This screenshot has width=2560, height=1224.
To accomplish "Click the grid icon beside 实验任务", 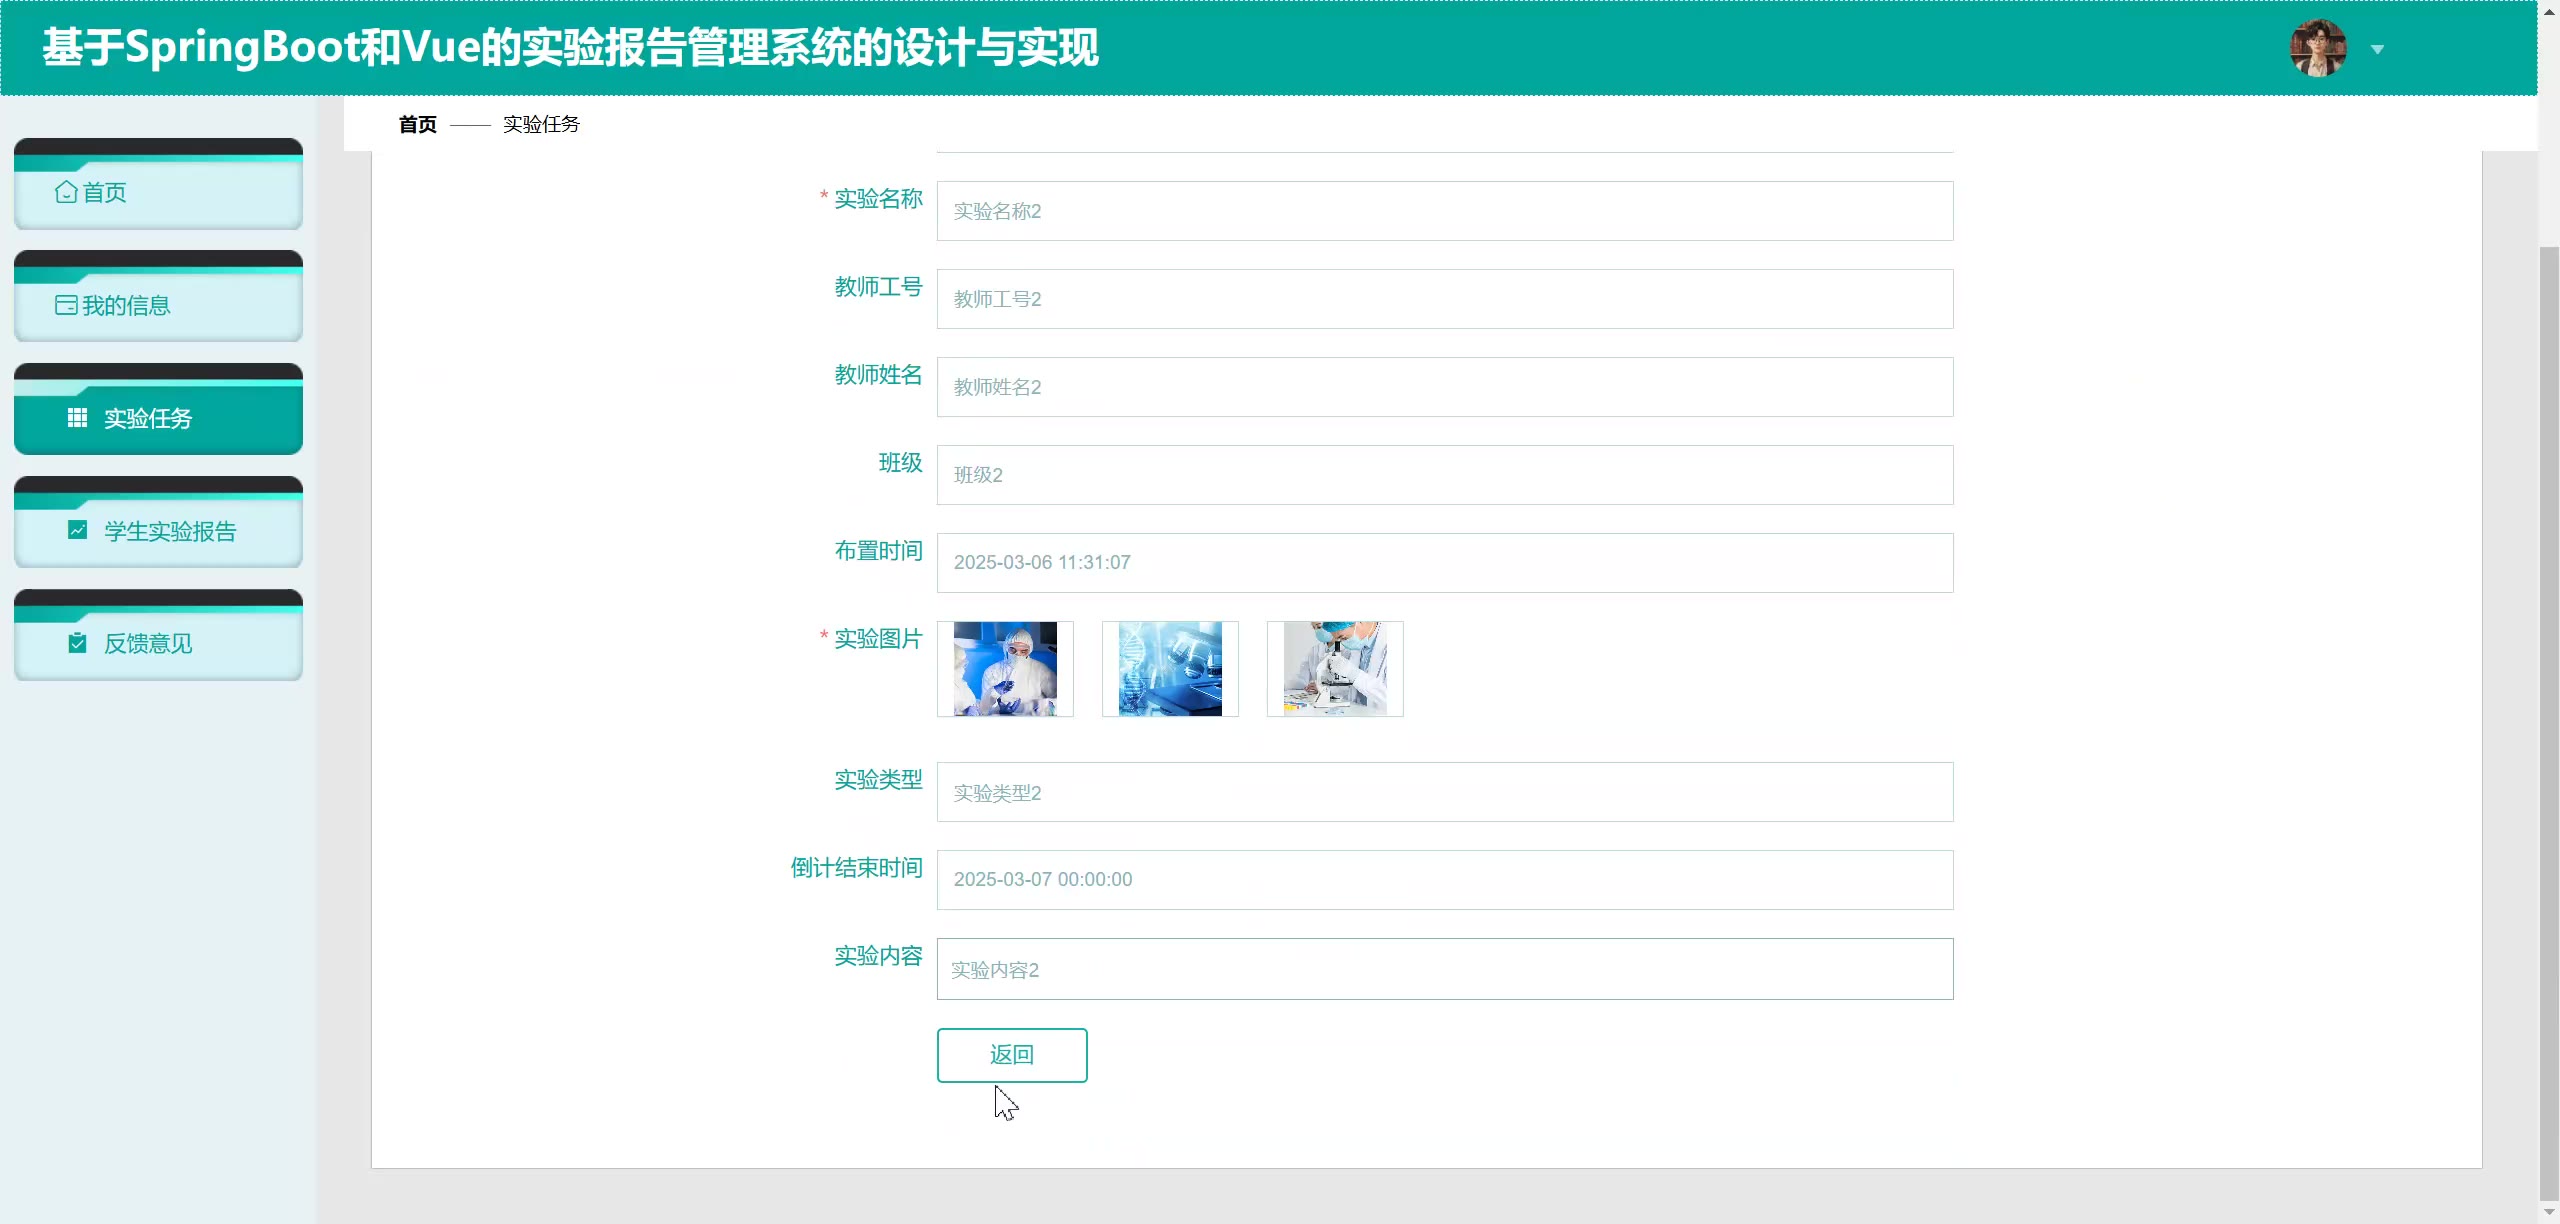I will 77,418.
